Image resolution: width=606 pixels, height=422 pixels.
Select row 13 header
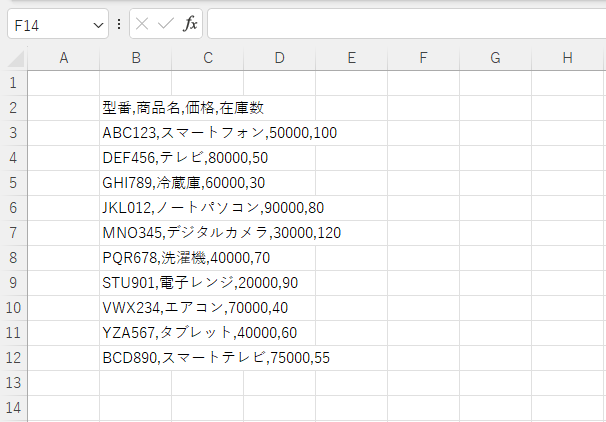14,383
